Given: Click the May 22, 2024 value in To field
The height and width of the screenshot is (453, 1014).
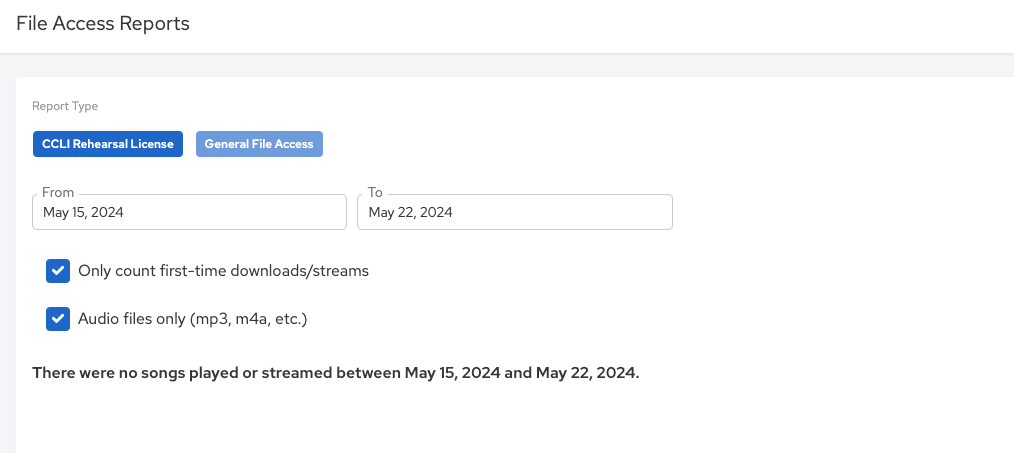Looking at the screenshot, I should (x=410, y=212).
